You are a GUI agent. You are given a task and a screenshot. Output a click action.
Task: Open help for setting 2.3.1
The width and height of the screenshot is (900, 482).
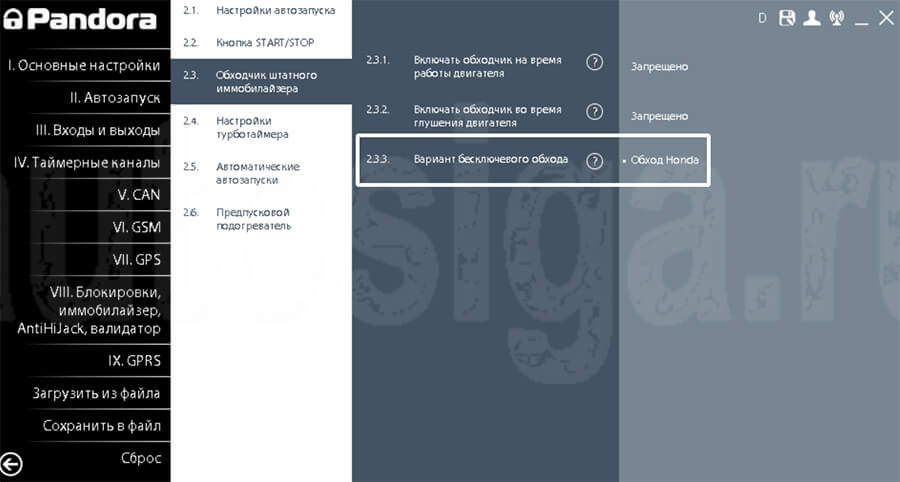(594, 62)
